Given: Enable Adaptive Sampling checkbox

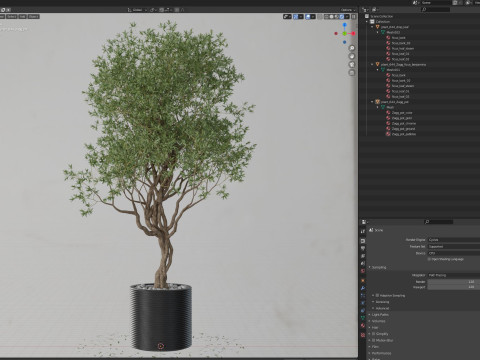Looking at the screenshot, I should click(x=378, y=295).
